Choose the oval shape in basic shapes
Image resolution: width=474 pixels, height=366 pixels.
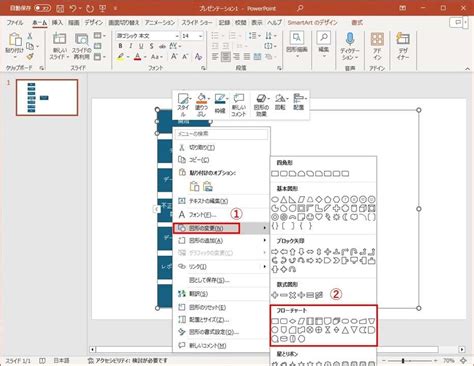275,200
